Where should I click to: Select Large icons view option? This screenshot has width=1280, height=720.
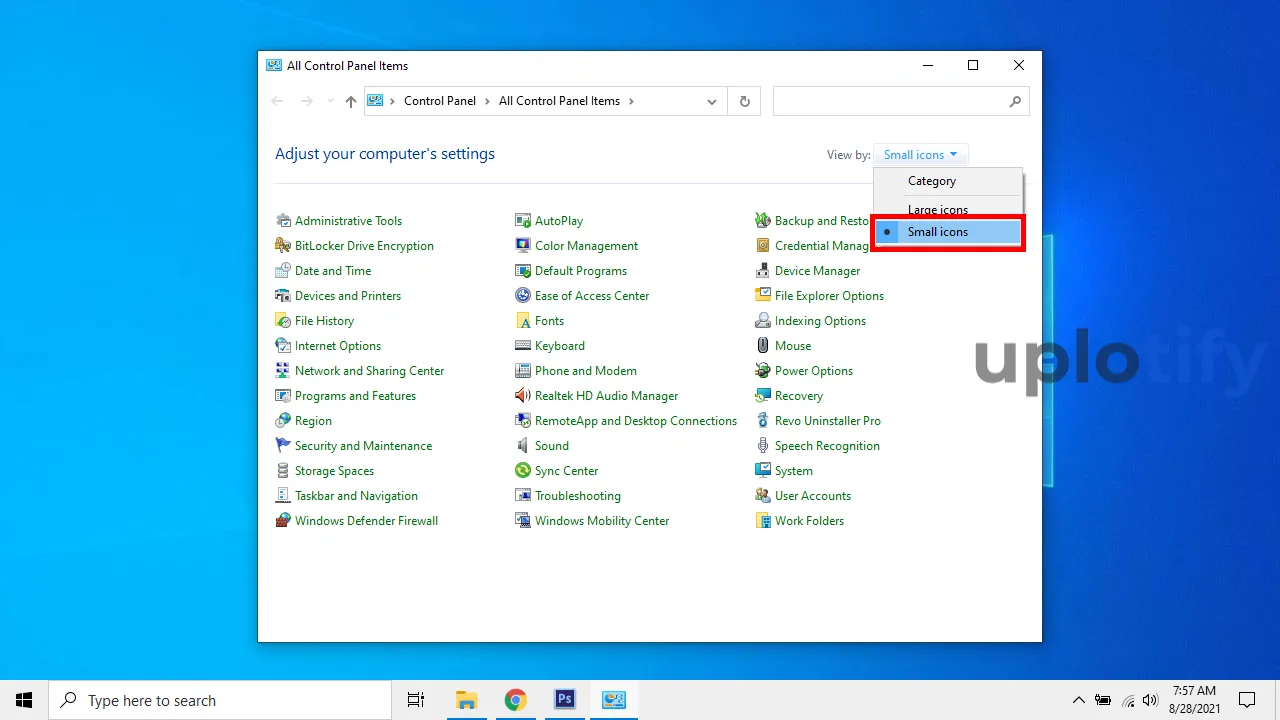948,210
